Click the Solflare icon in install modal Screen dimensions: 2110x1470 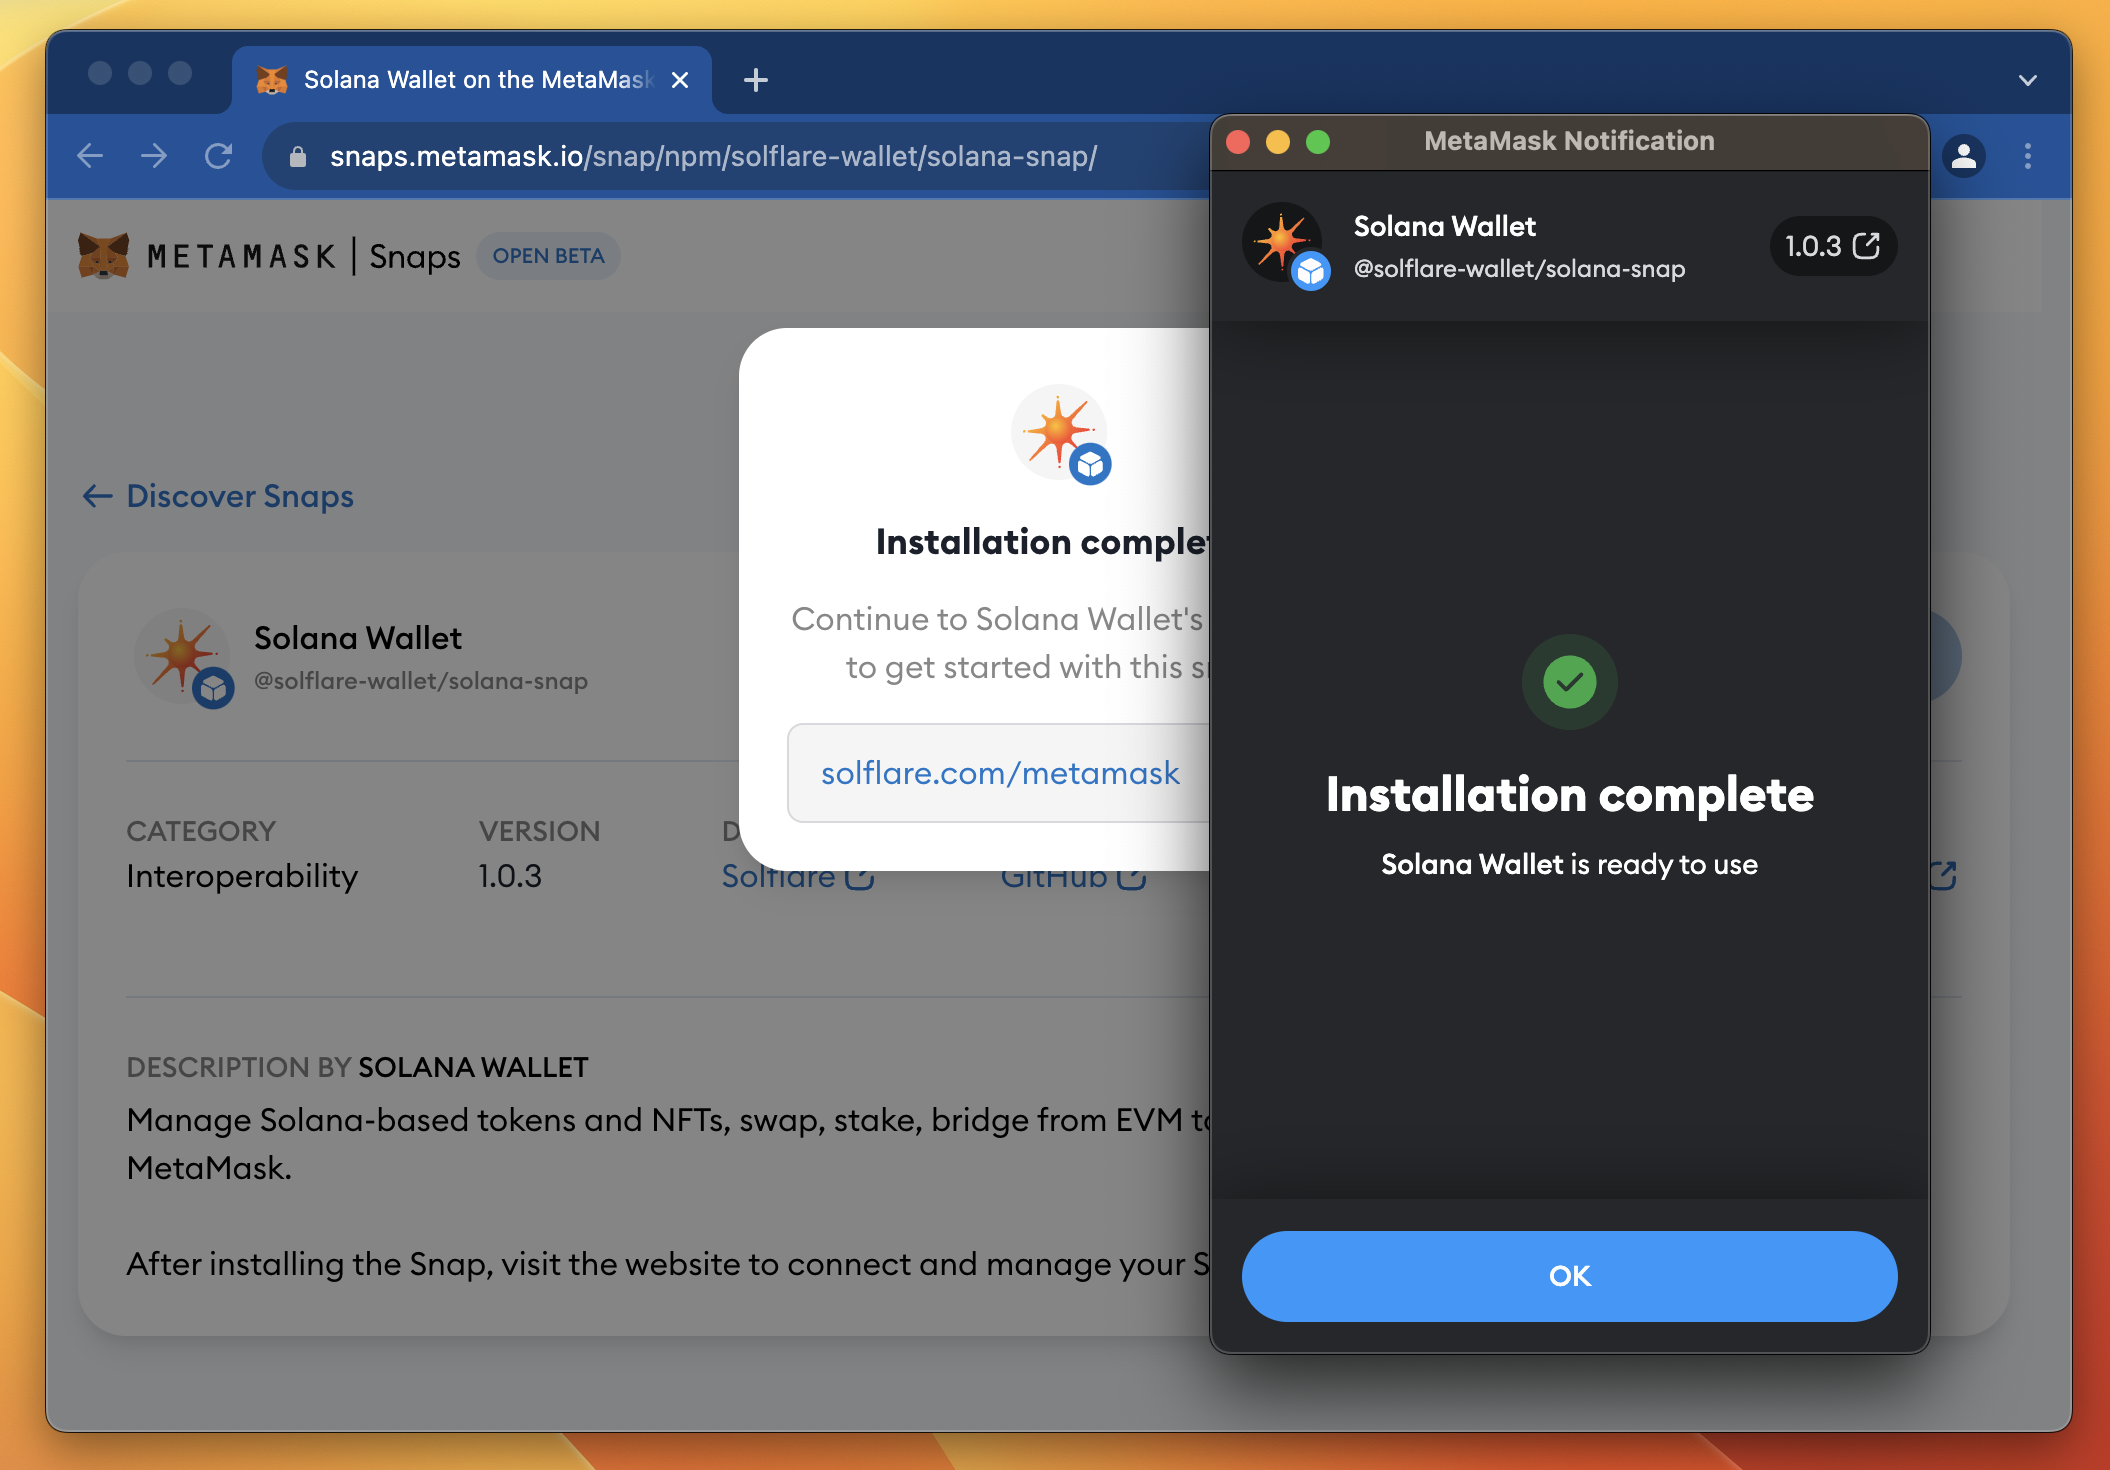(x=1060, y=434)
